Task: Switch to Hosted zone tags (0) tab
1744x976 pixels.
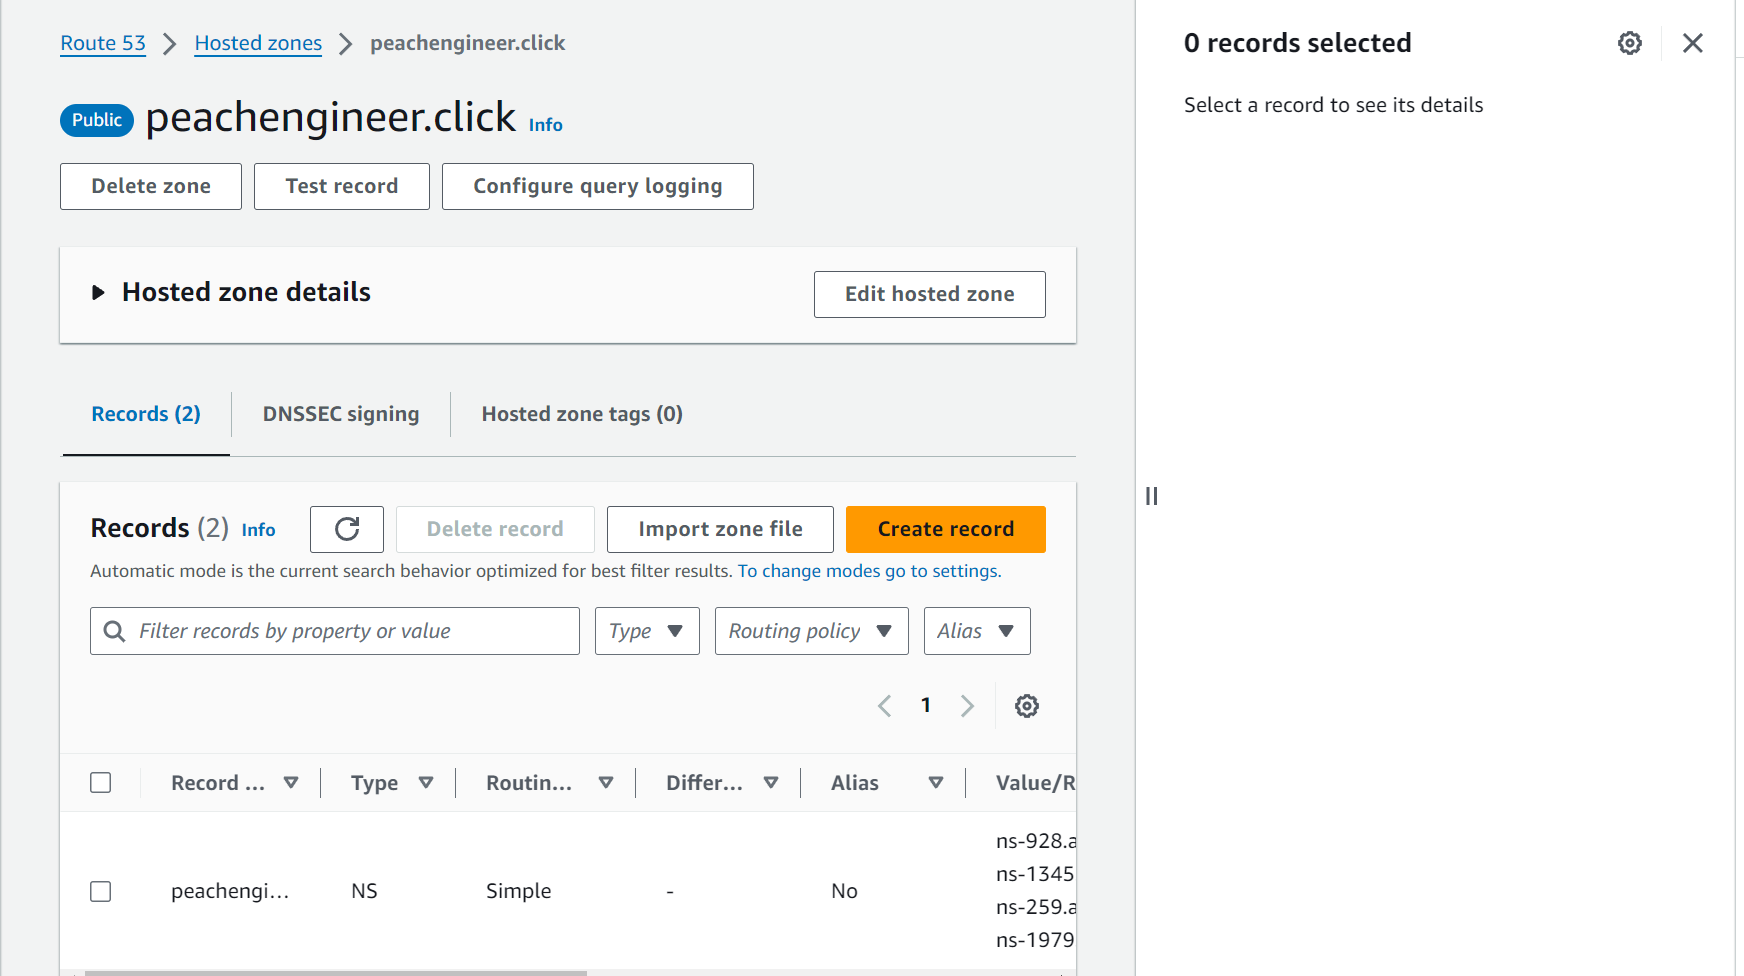Action: click(582, 414)
